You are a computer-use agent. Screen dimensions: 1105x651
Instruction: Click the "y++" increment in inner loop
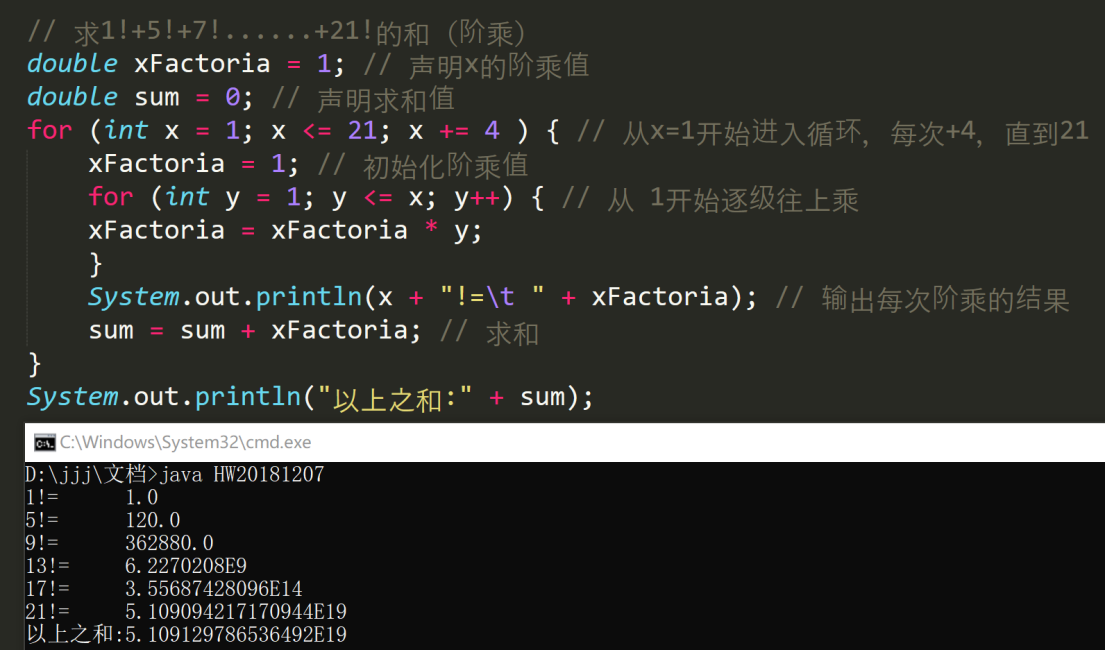pyautogui.click(x=476, y=197)
